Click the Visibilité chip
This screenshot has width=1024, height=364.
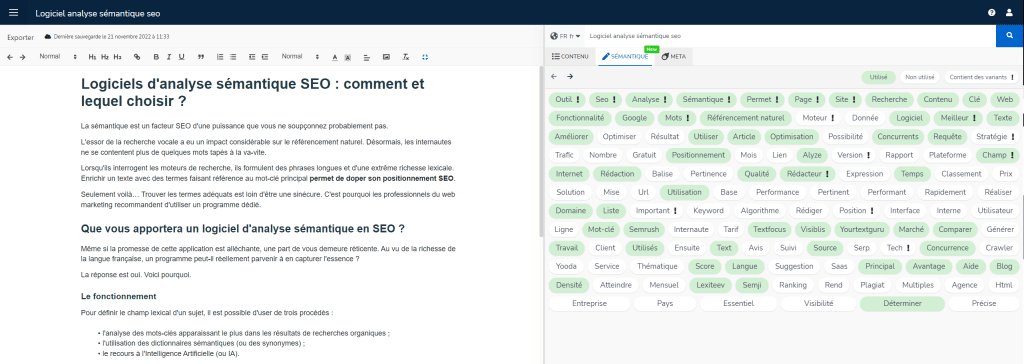(818, 304)
